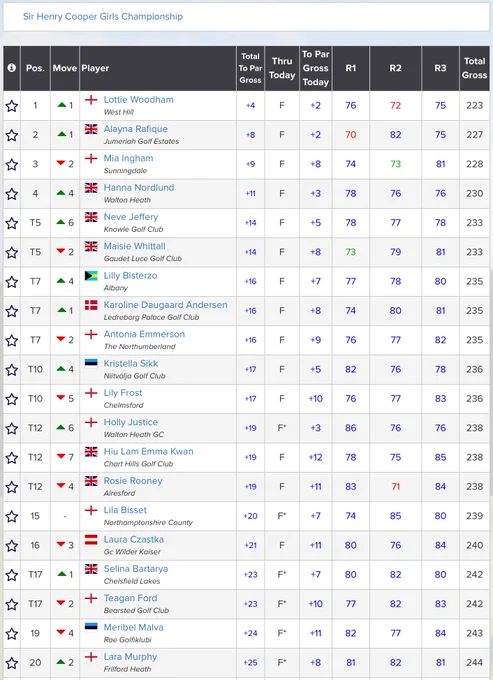Open the Sir Henry Cooper Girls Championship link
This screenshot has height=680, width=493.
coord(103,16)
